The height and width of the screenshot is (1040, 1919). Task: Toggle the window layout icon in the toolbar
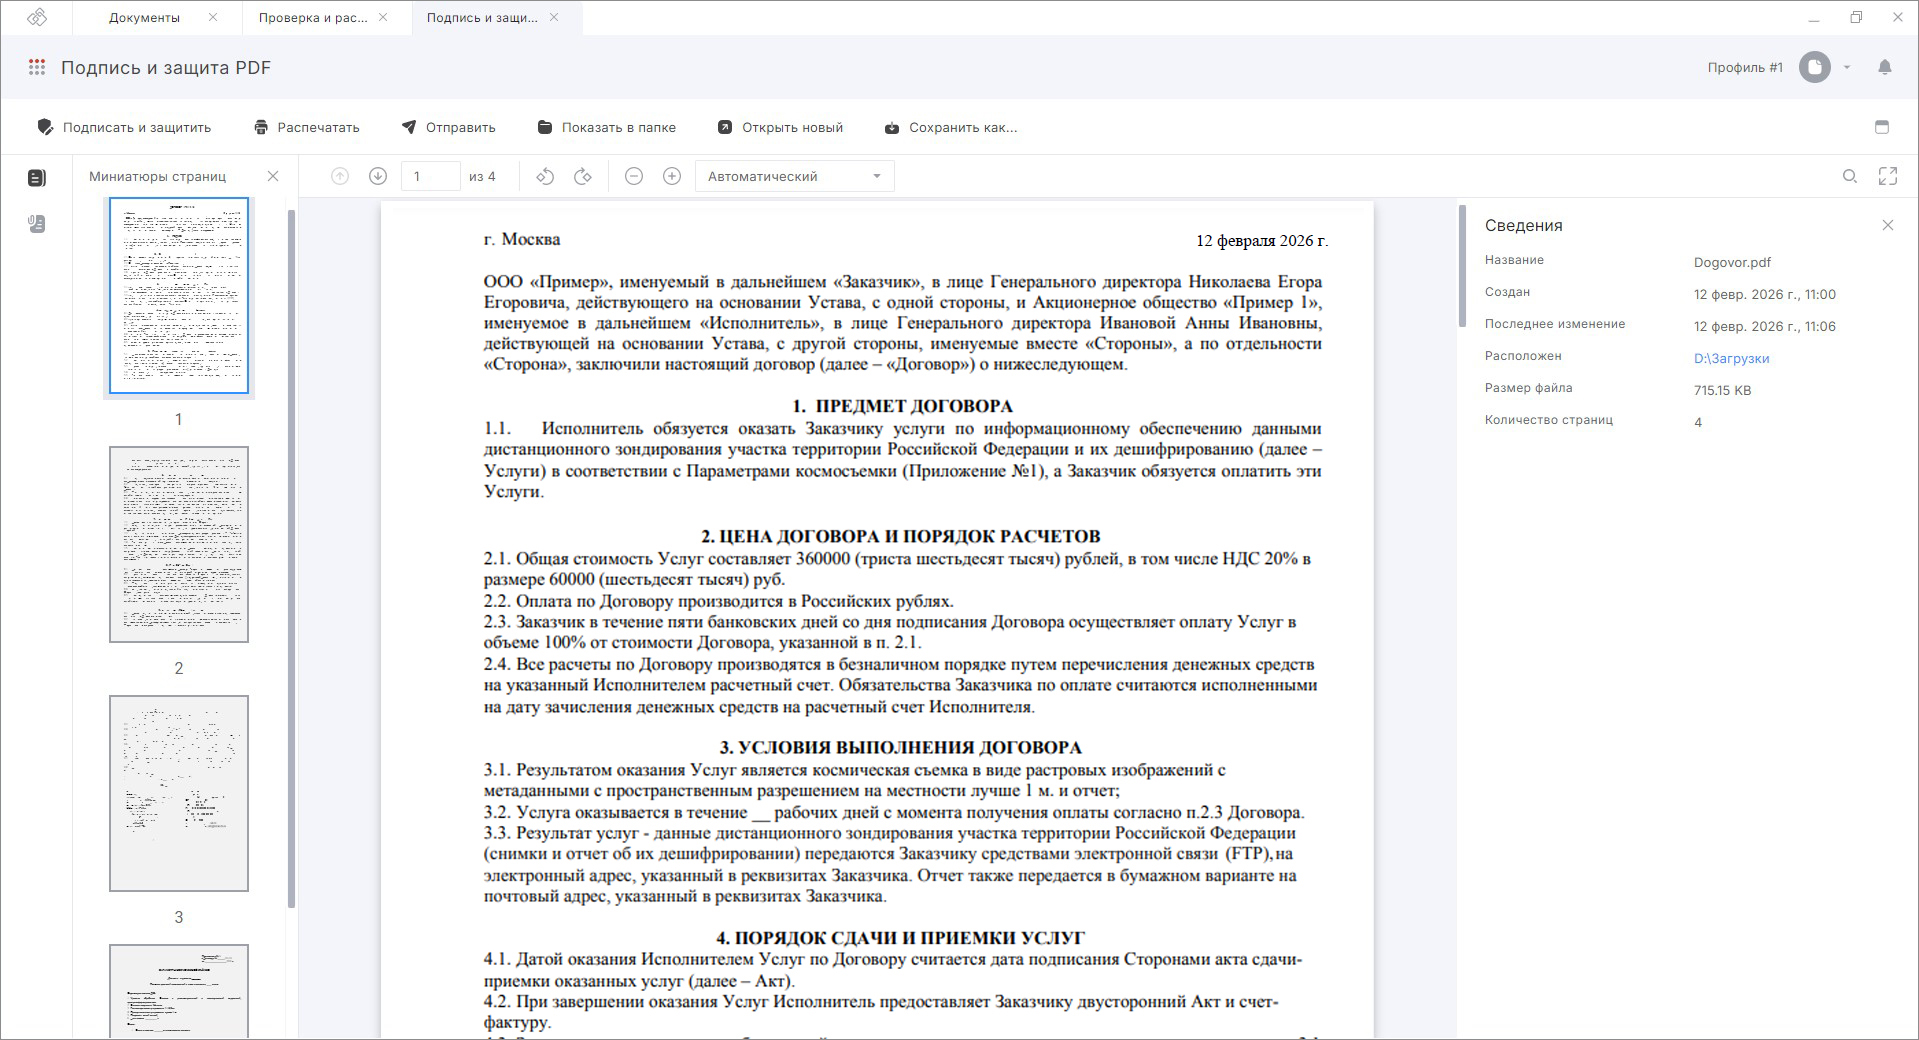click(1882, 127)
